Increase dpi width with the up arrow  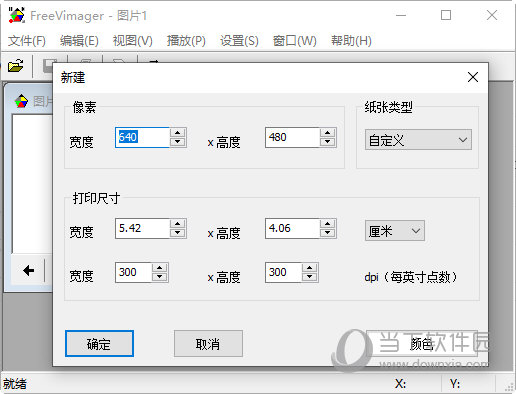click(160, 268)
